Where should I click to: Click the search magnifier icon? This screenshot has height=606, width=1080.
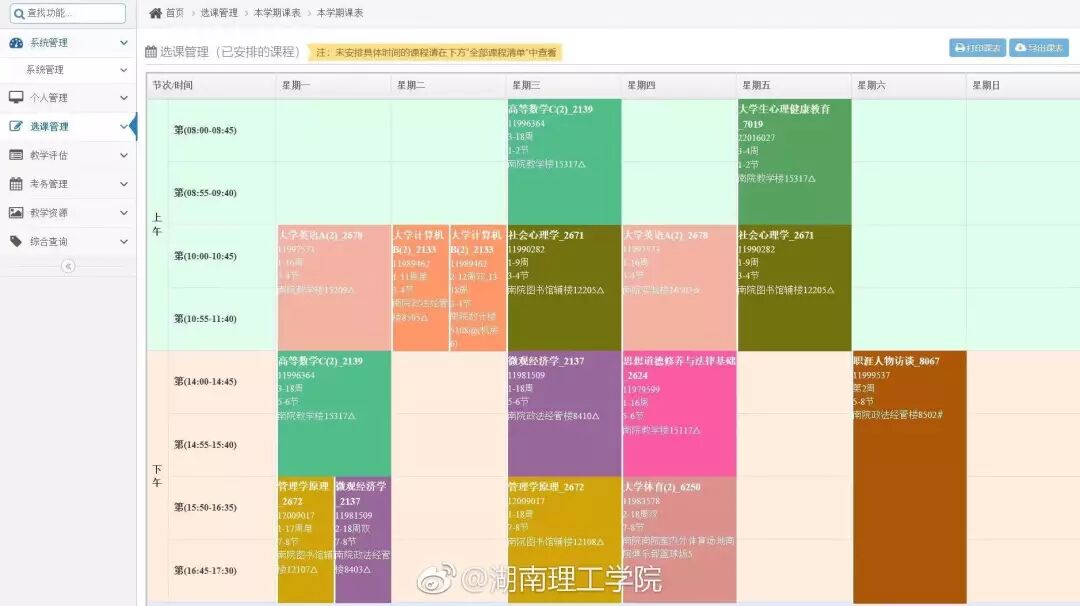(x=19, y=13)
